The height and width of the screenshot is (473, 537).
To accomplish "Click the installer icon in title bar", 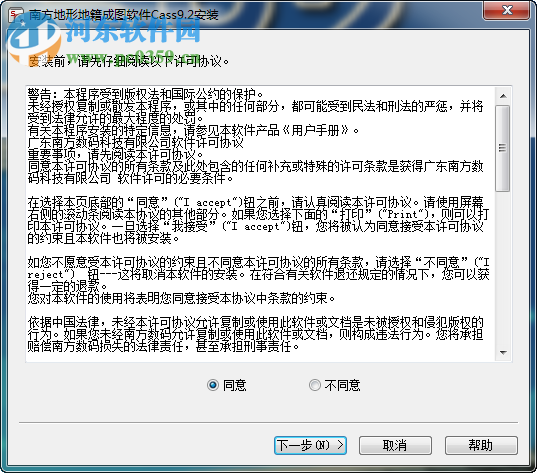I will click(16, 15).
